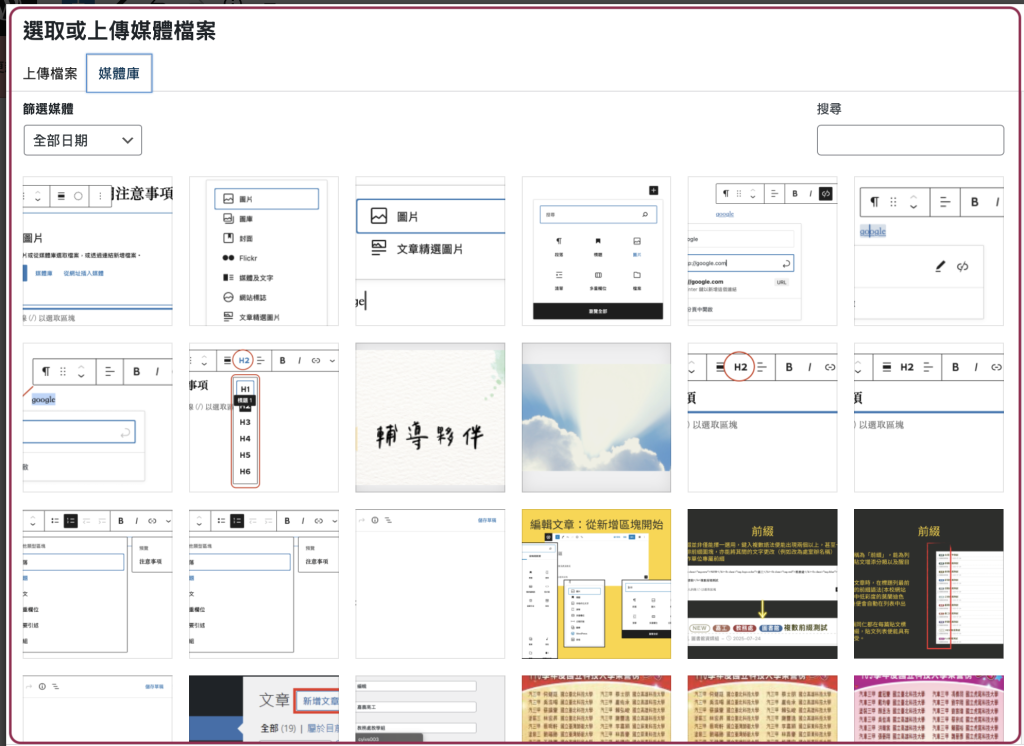Viewport: 1024px width, 746px height.
Task: Select thumbnail with highlighted google and pencil icon
Action: (929, 251)
